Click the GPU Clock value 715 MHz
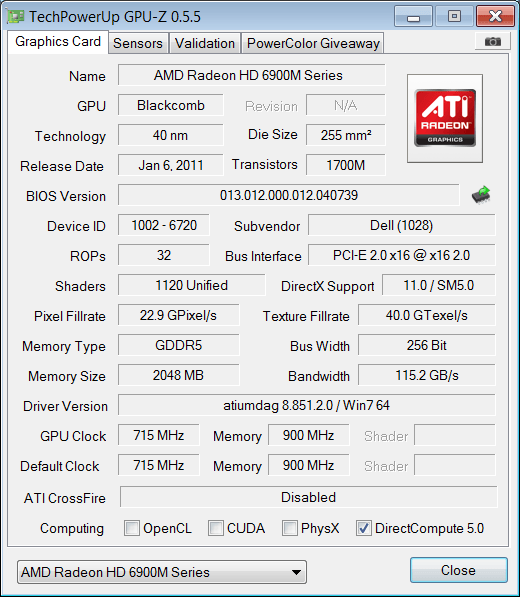520x597 pixels. coord(158,435)
